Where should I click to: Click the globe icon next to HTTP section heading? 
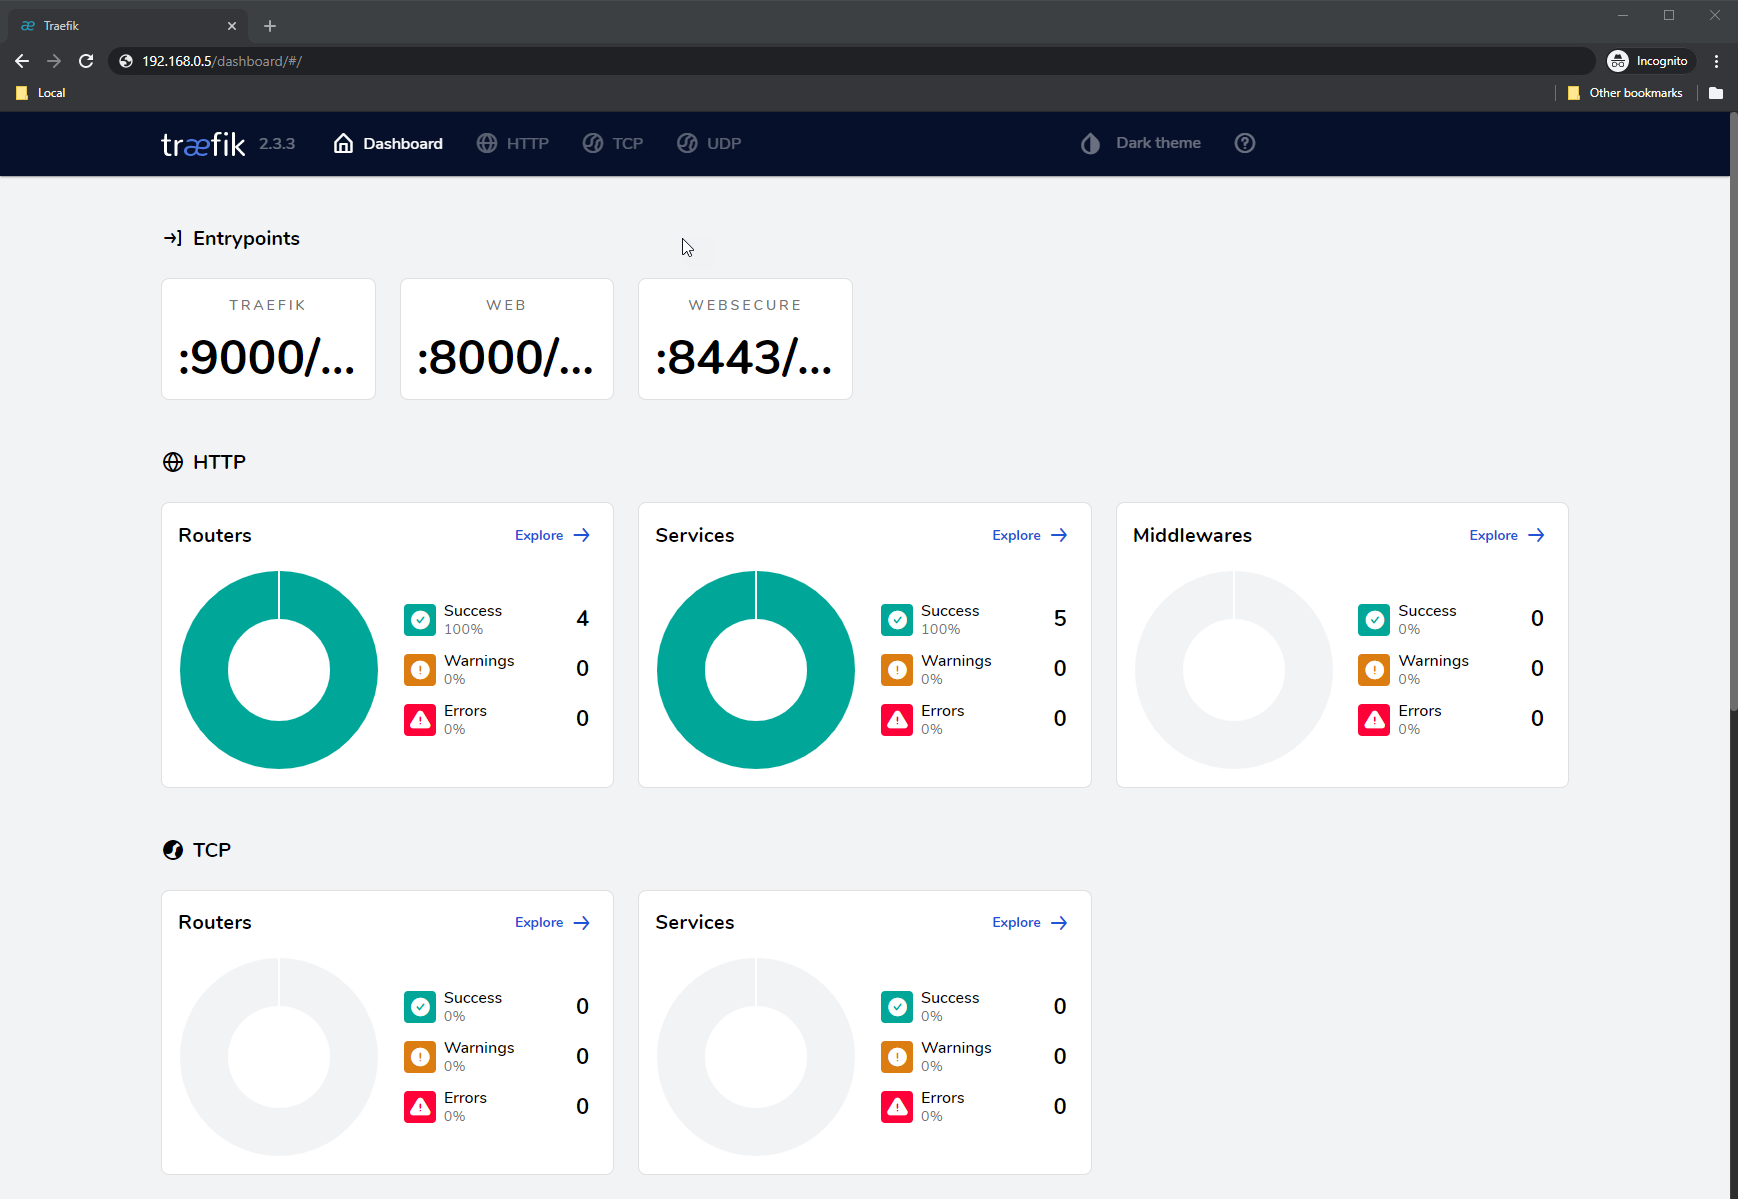[172, 461]
